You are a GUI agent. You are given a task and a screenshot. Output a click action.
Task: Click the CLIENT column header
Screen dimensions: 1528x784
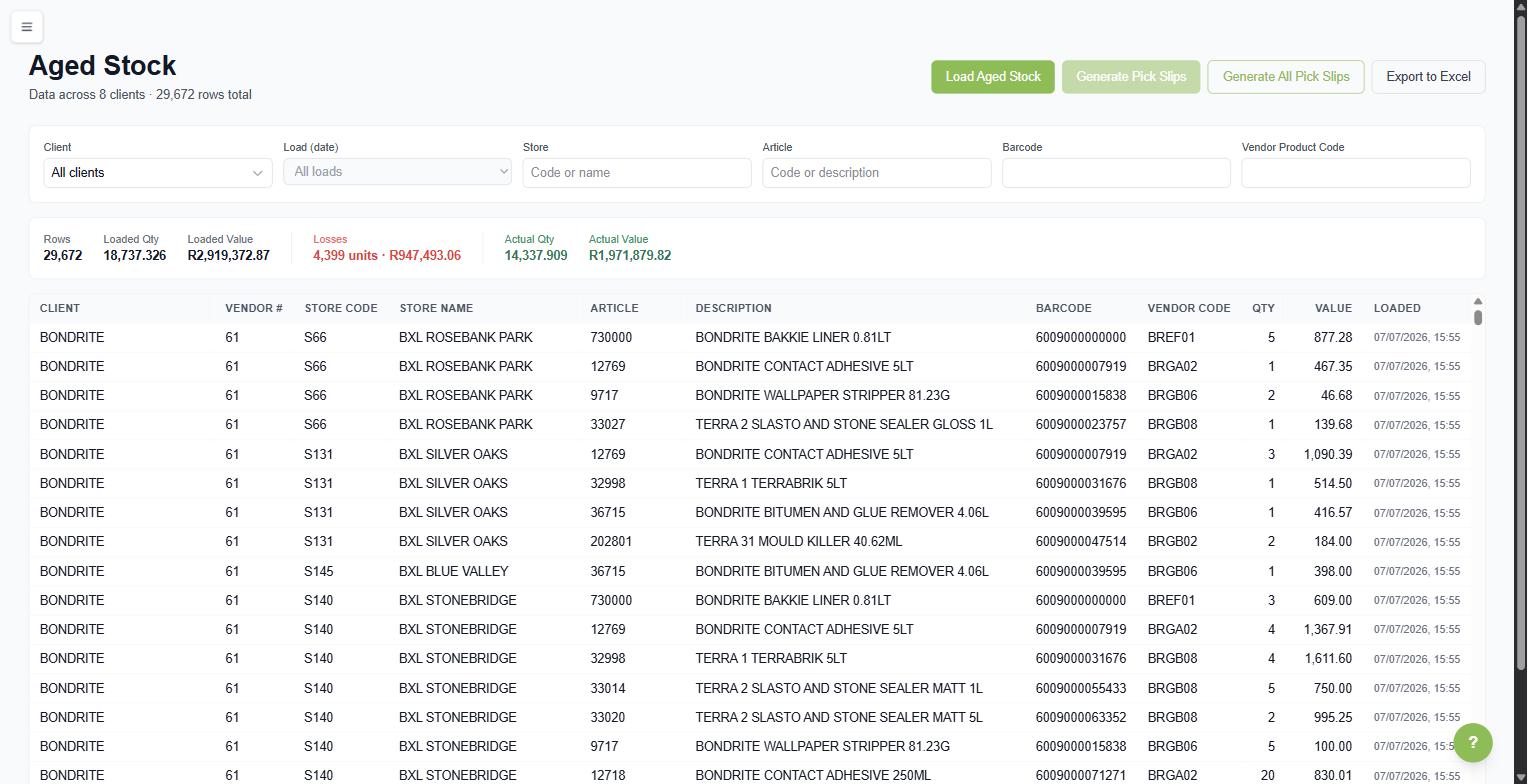click(60, 308)
